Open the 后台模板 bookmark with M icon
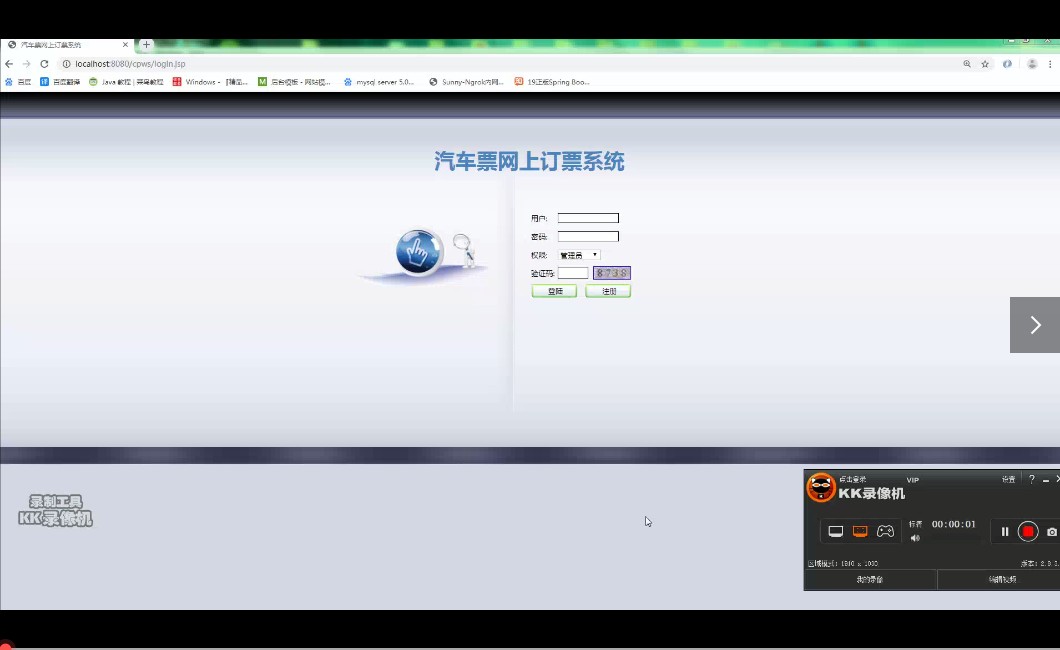Viewport: 1060px width, 650px height. 294,82
